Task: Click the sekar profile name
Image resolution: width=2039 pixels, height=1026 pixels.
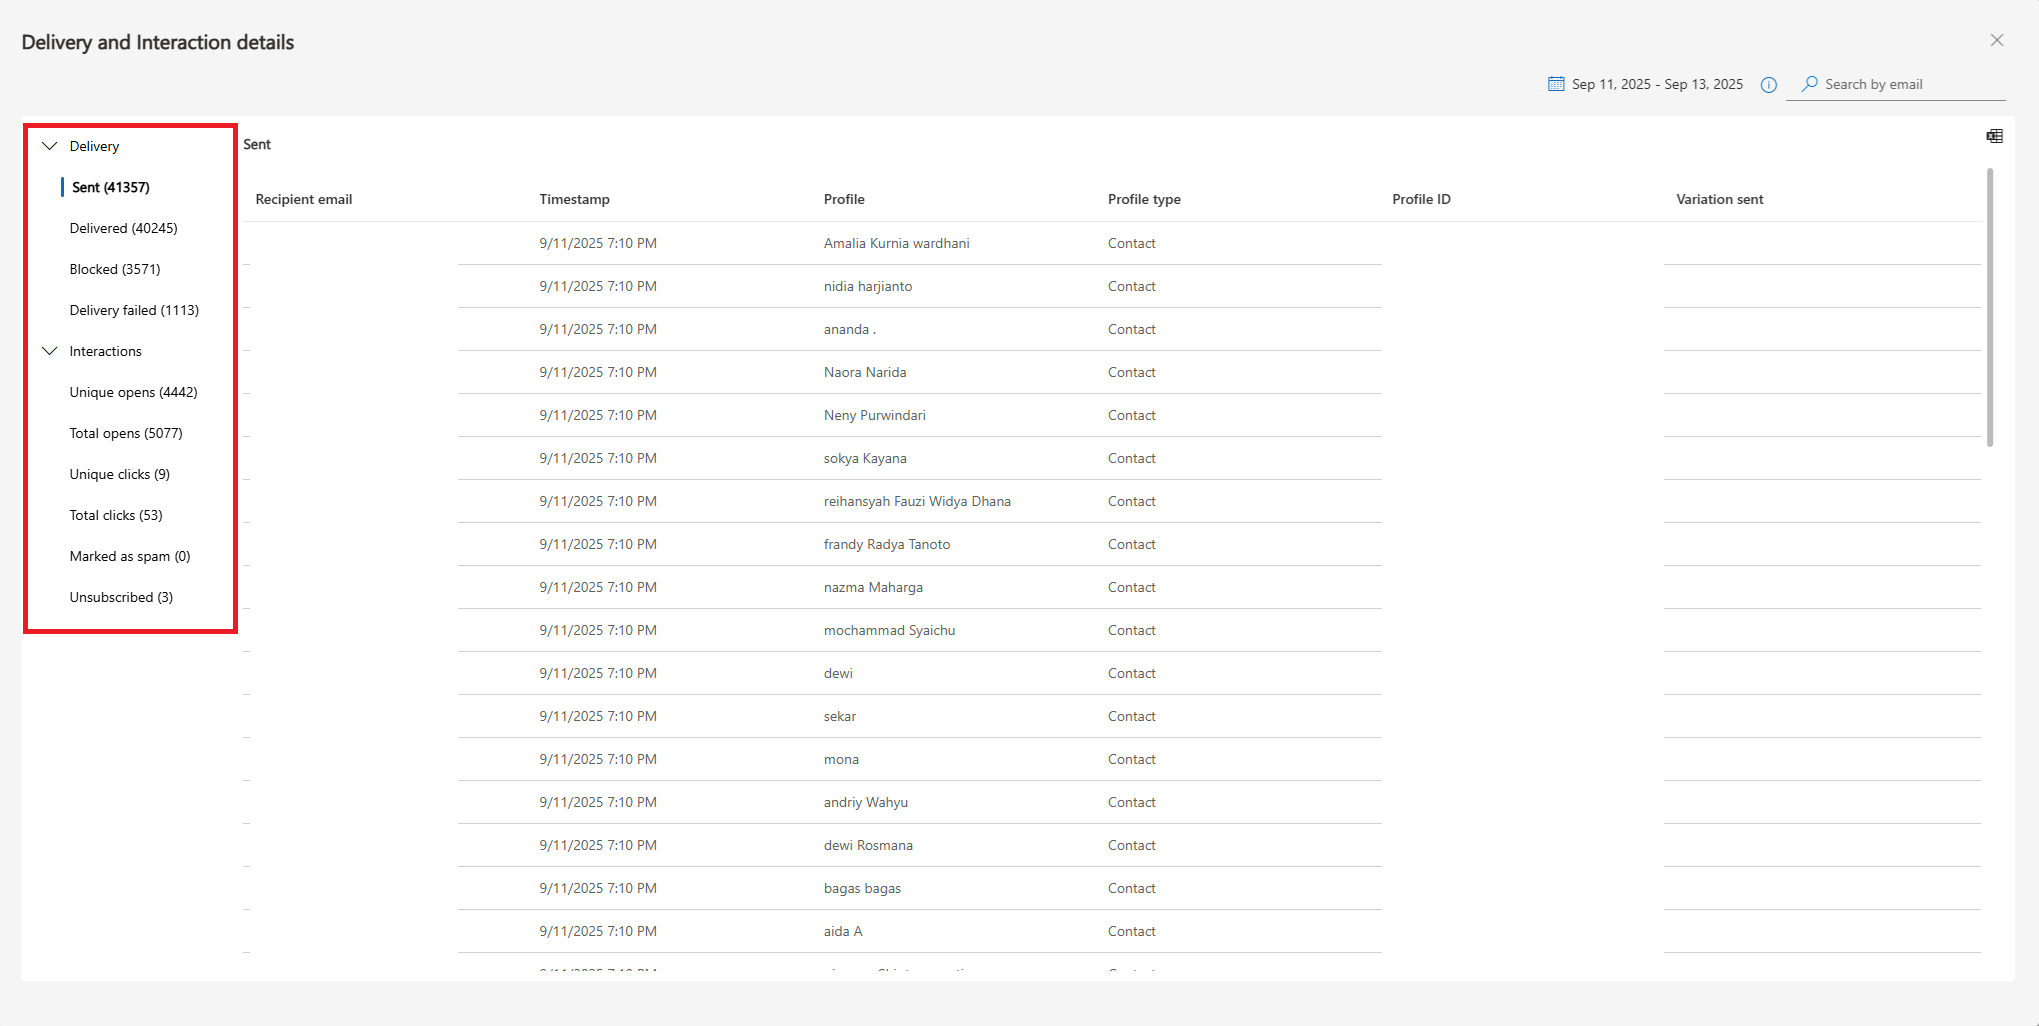Action: pyautogui.click(x=840, y=716)
